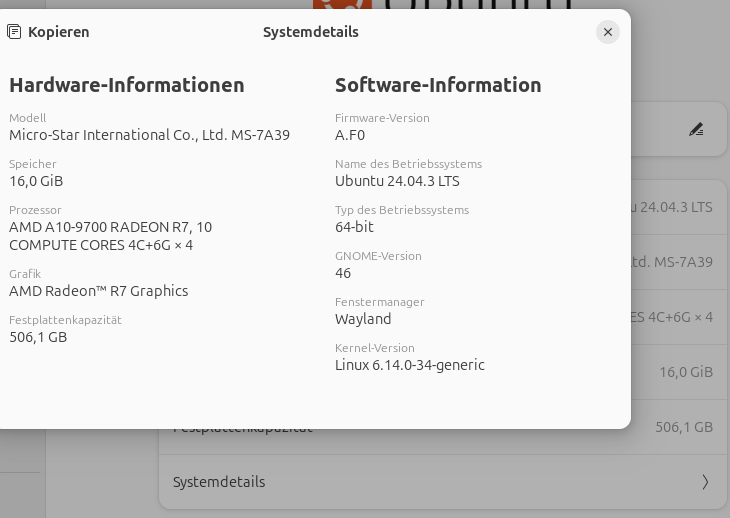Click the GNOME version 46 value
This screenshot has width=730, height=518.
tap(343, 273)
